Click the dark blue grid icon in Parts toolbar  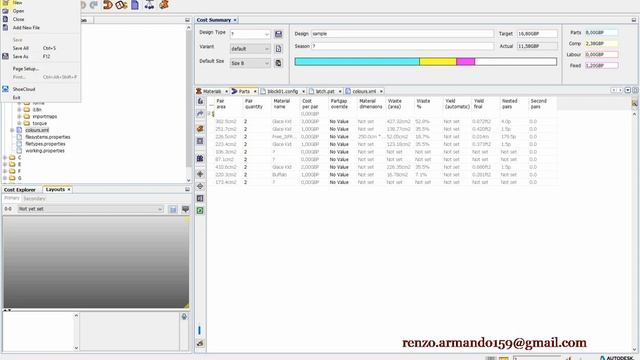point(200,158)
